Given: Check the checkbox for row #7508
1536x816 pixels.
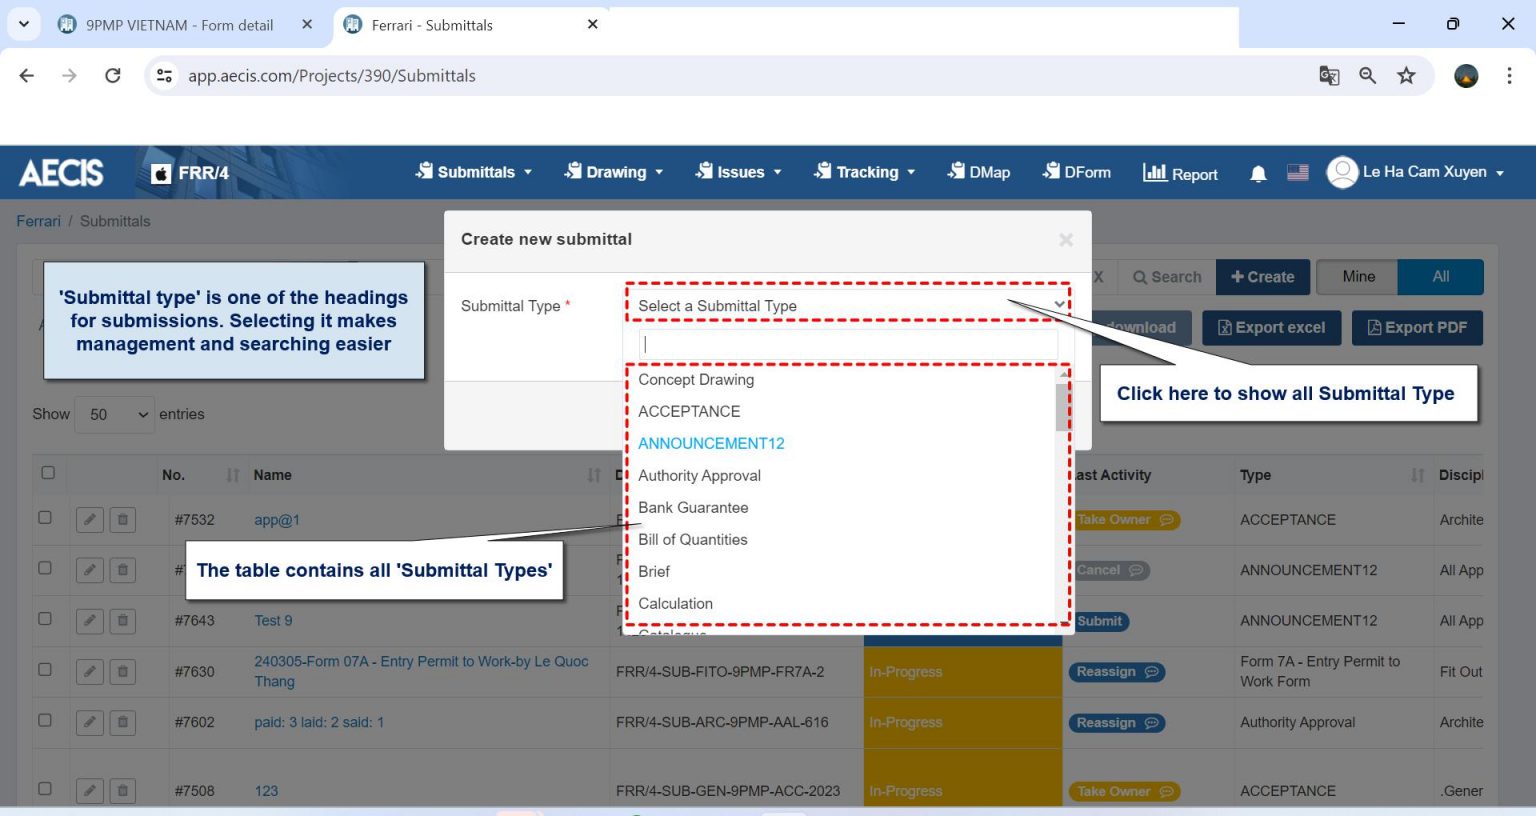Looking at the screenshot, I should coord(44,789).
